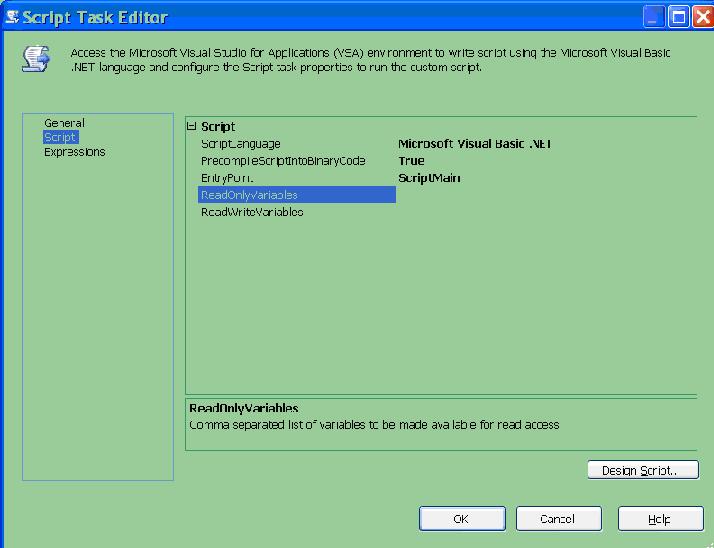Open Help for the Script Task Editor
The height and width of the screenshot is (548, 714).
point(661,518)
